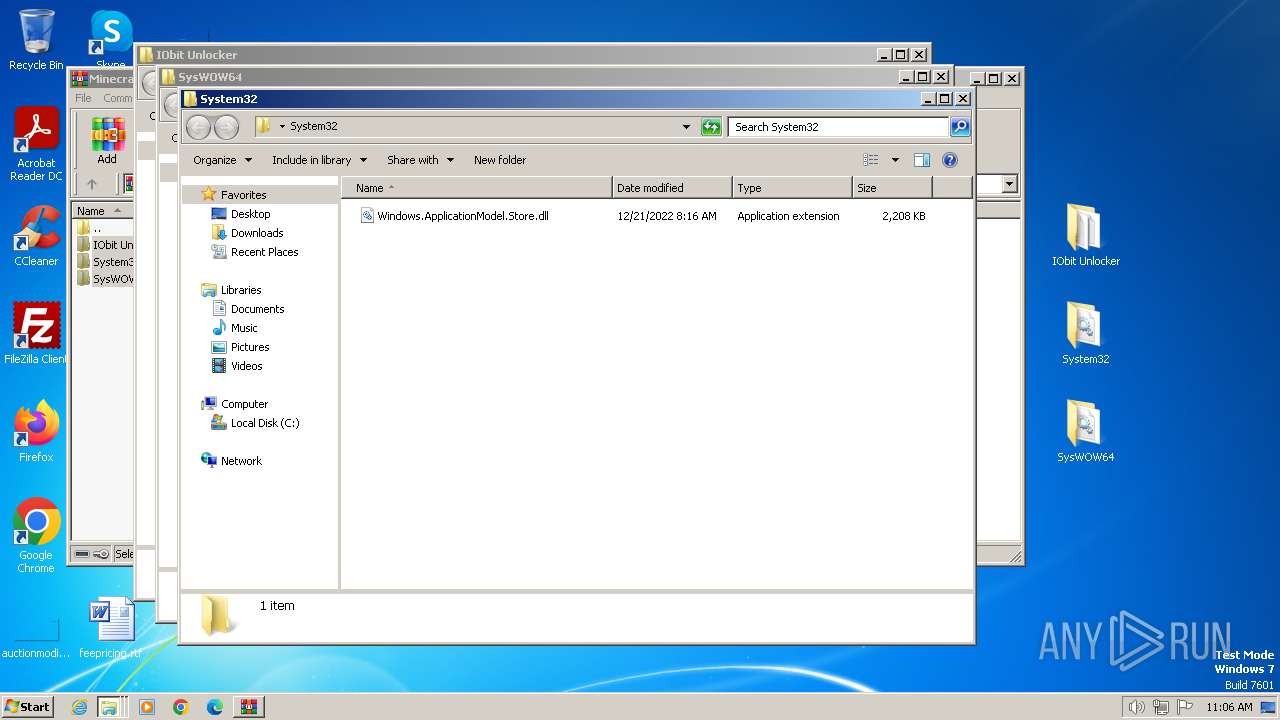Go forward in the System32 Explorer window
Image resolution: width=1280 pixels, height=720 pixels.
click(227, 127)
